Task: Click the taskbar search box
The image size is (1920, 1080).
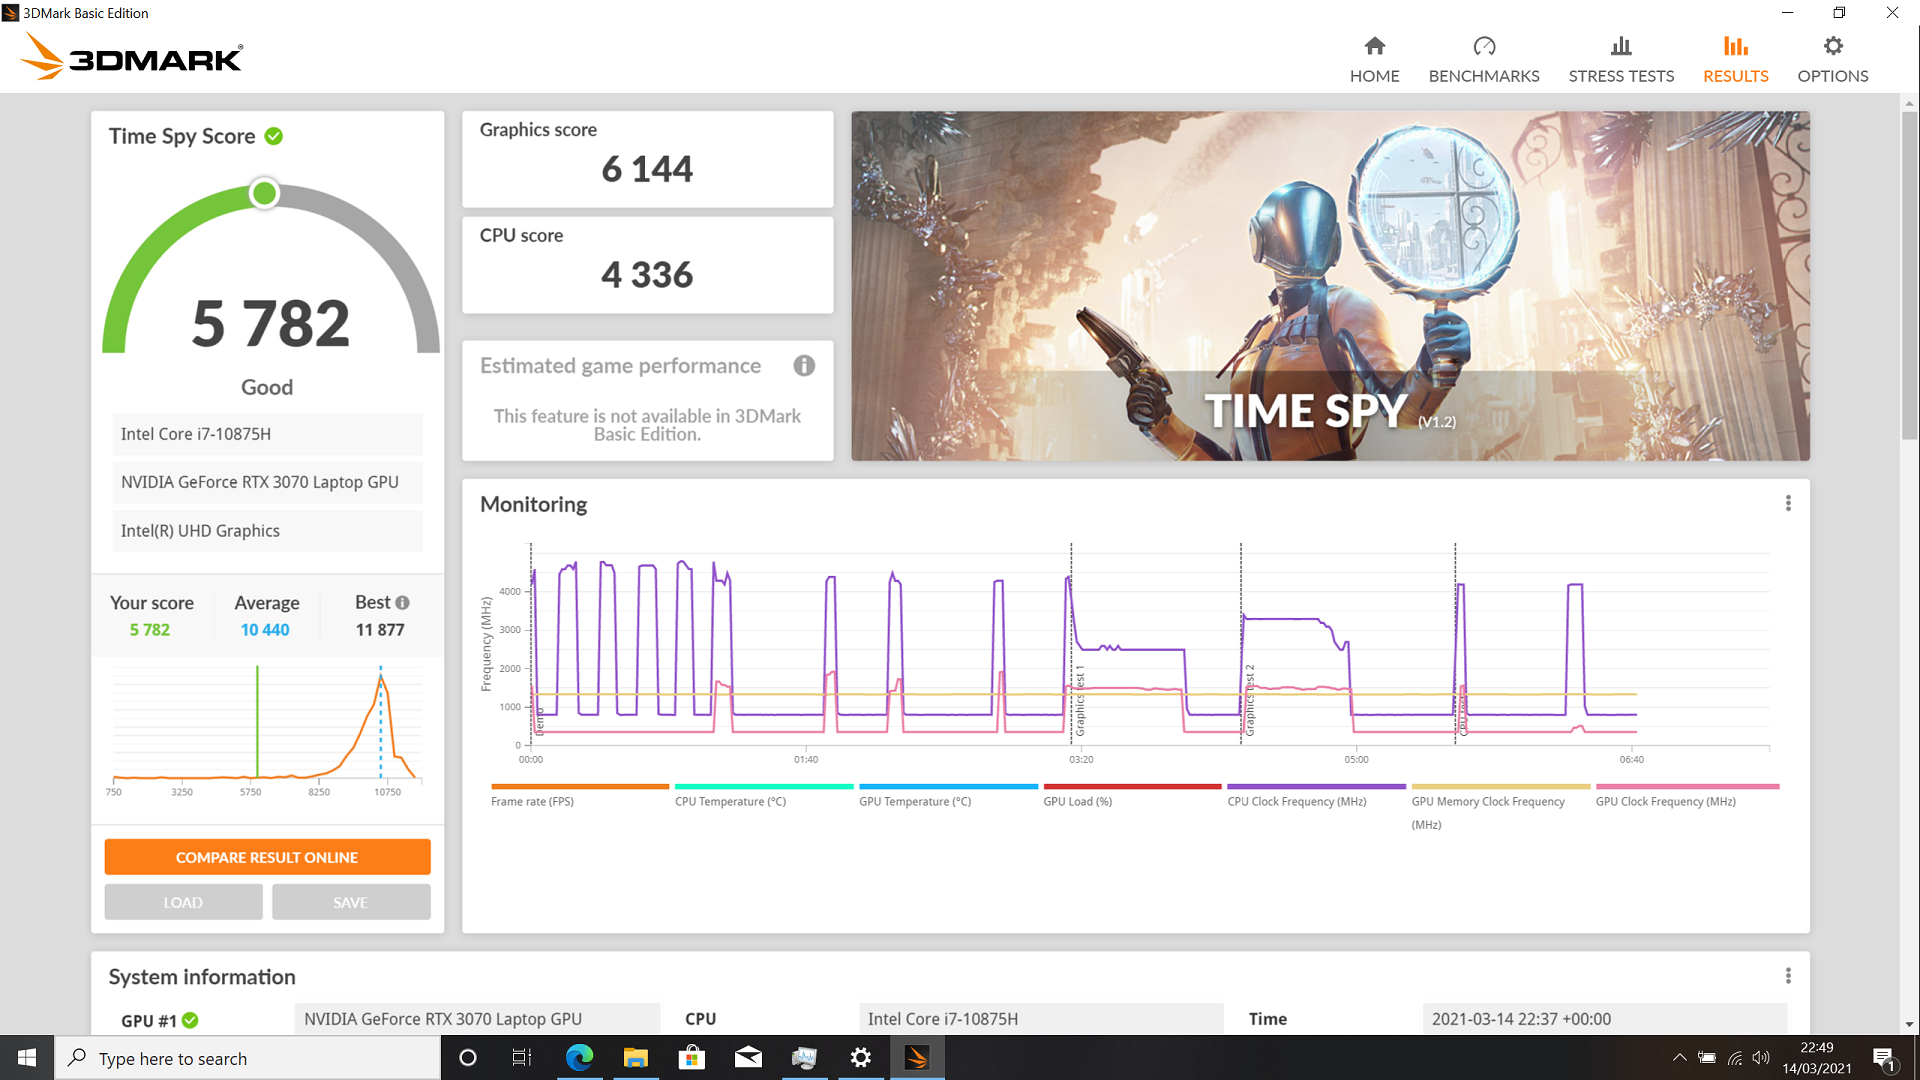Action: pyautogui.click(x=247, y=1058)
